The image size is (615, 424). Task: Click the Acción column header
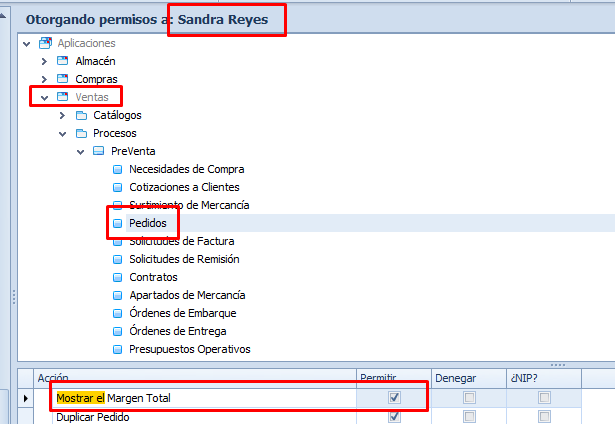pos(52,378)
